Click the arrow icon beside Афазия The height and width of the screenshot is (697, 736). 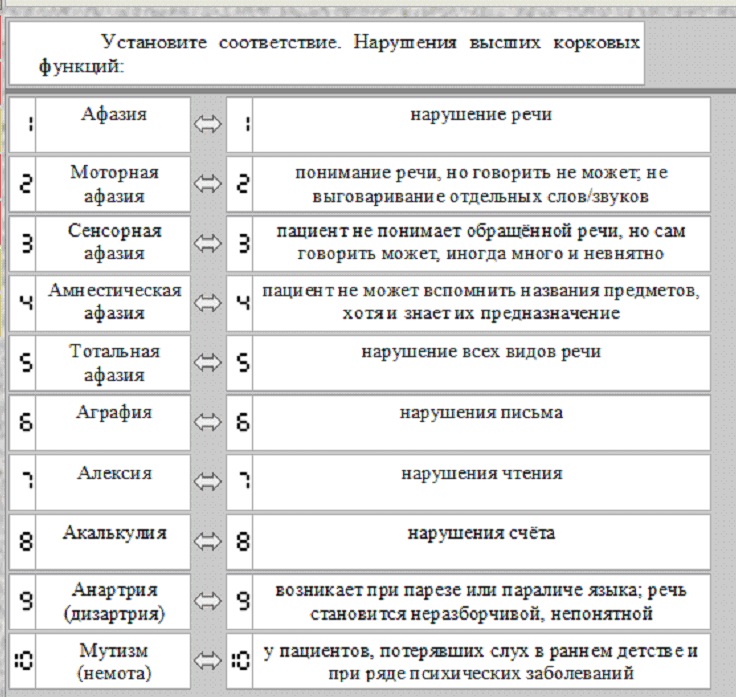tap(207, 124)
